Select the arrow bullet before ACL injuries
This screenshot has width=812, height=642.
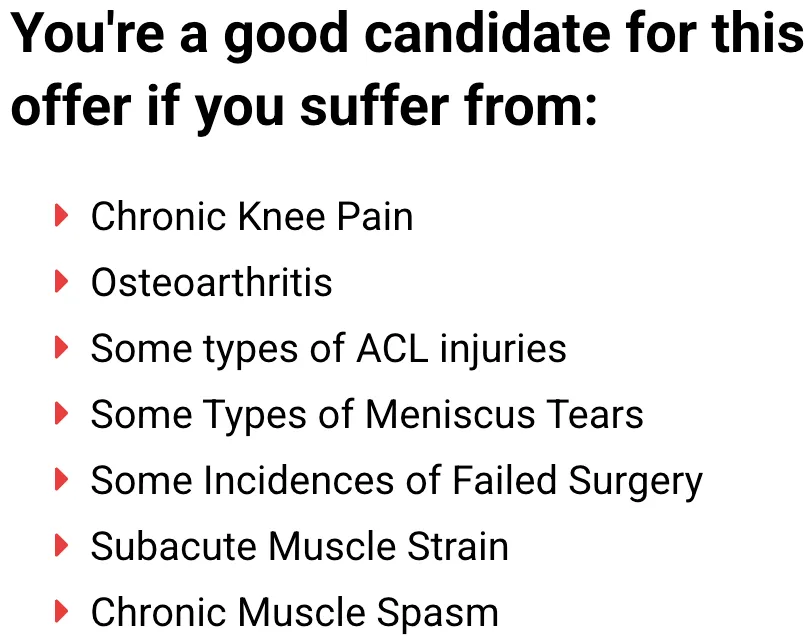61,347
